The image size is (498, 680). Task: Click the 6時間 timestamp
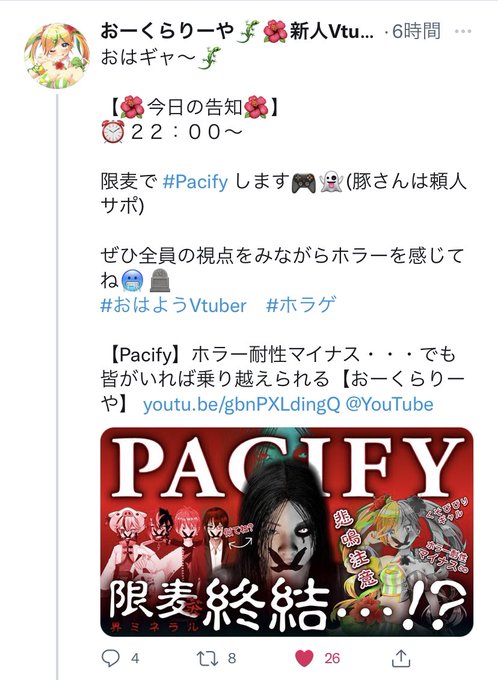[416, 31]
